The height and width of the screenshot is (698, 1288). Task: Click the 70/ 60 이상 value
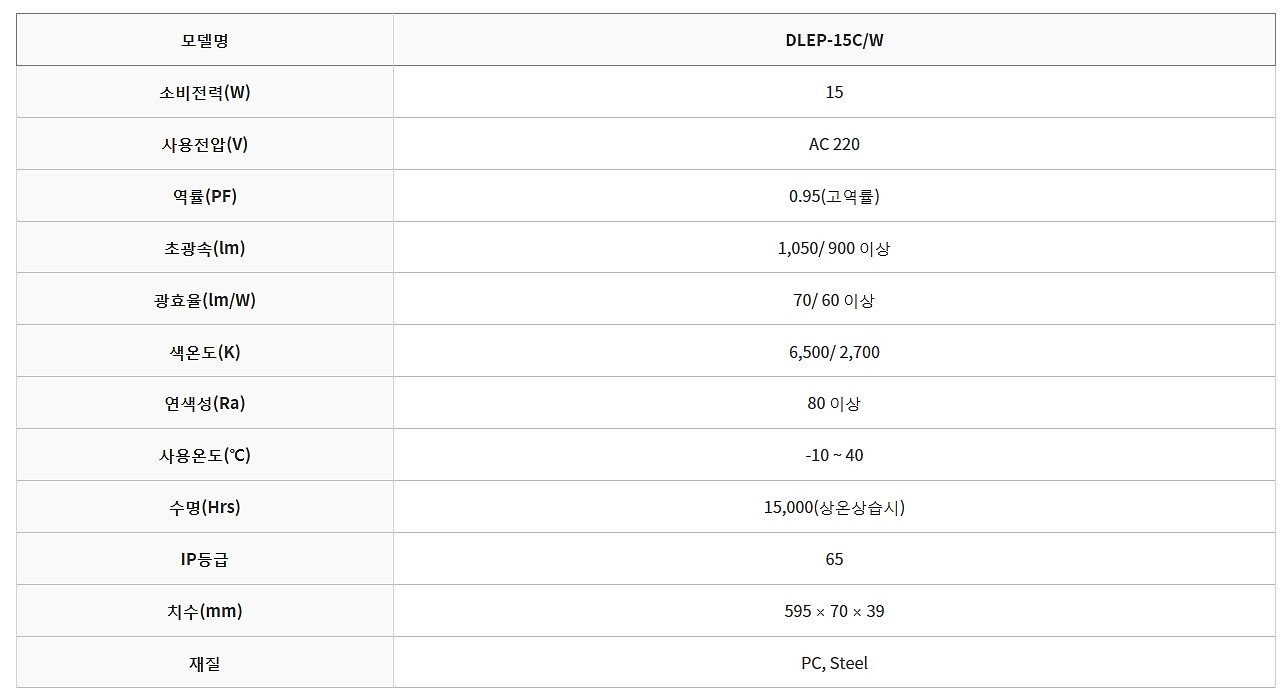834,300
